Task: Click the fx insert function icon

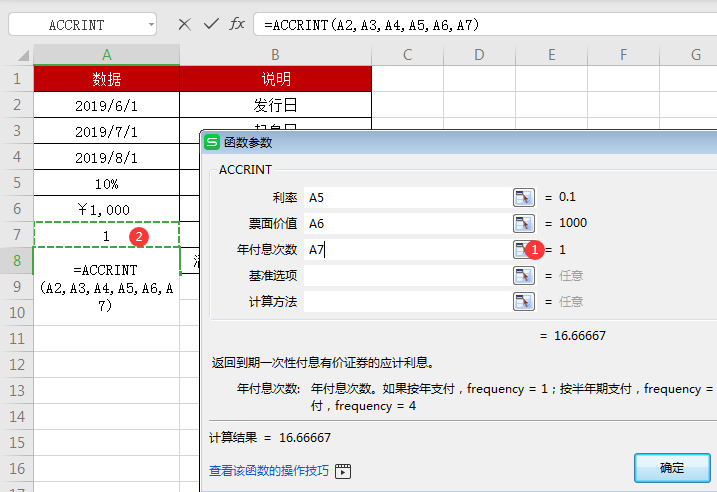Action: click(237, 24)
